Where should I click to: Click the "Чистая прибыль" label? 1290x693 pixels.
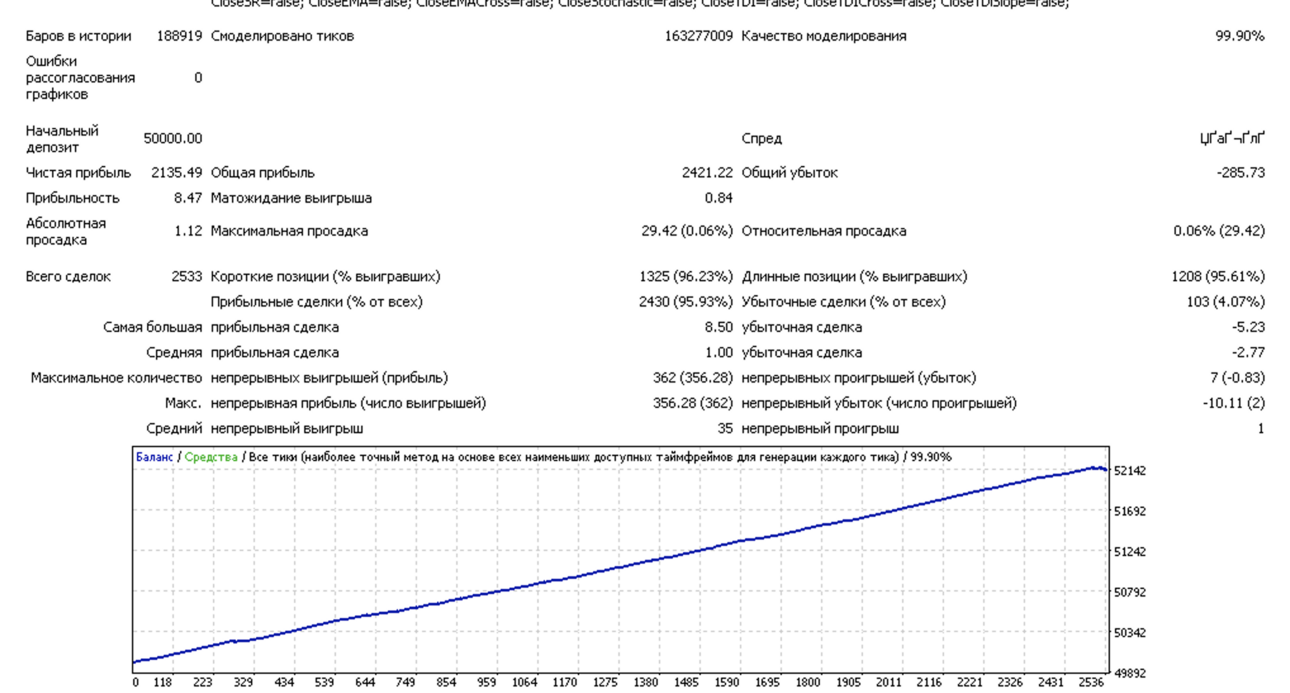(79, 173)
